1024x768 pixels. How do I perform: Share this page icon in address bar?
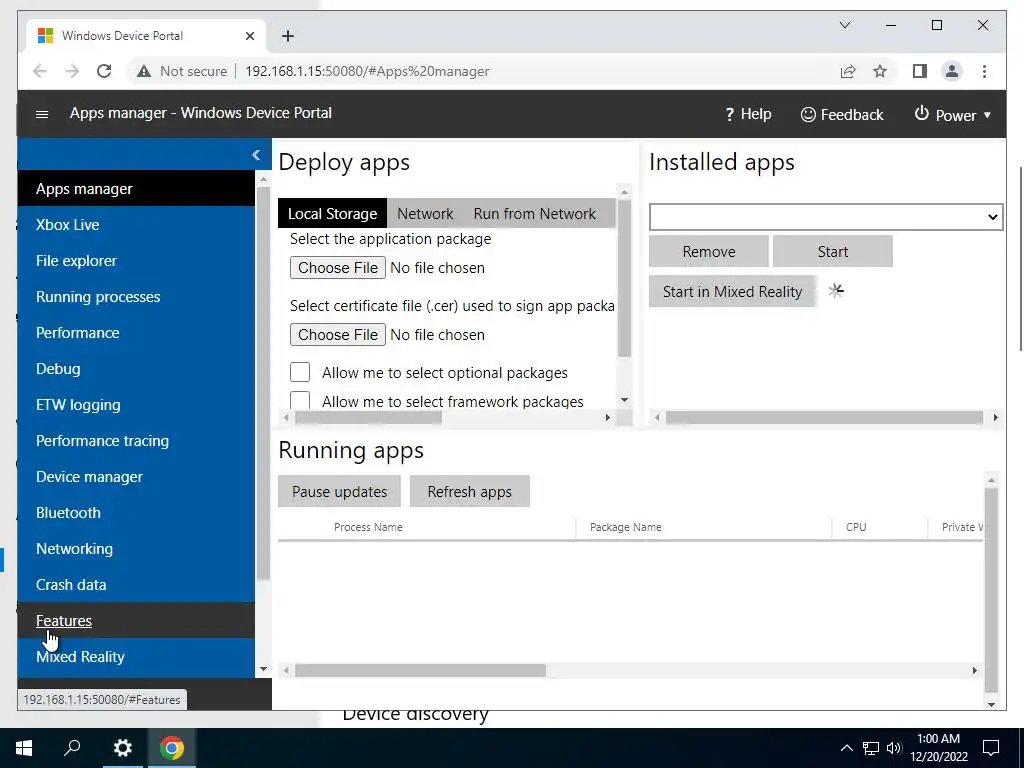(x=848, y=71)
